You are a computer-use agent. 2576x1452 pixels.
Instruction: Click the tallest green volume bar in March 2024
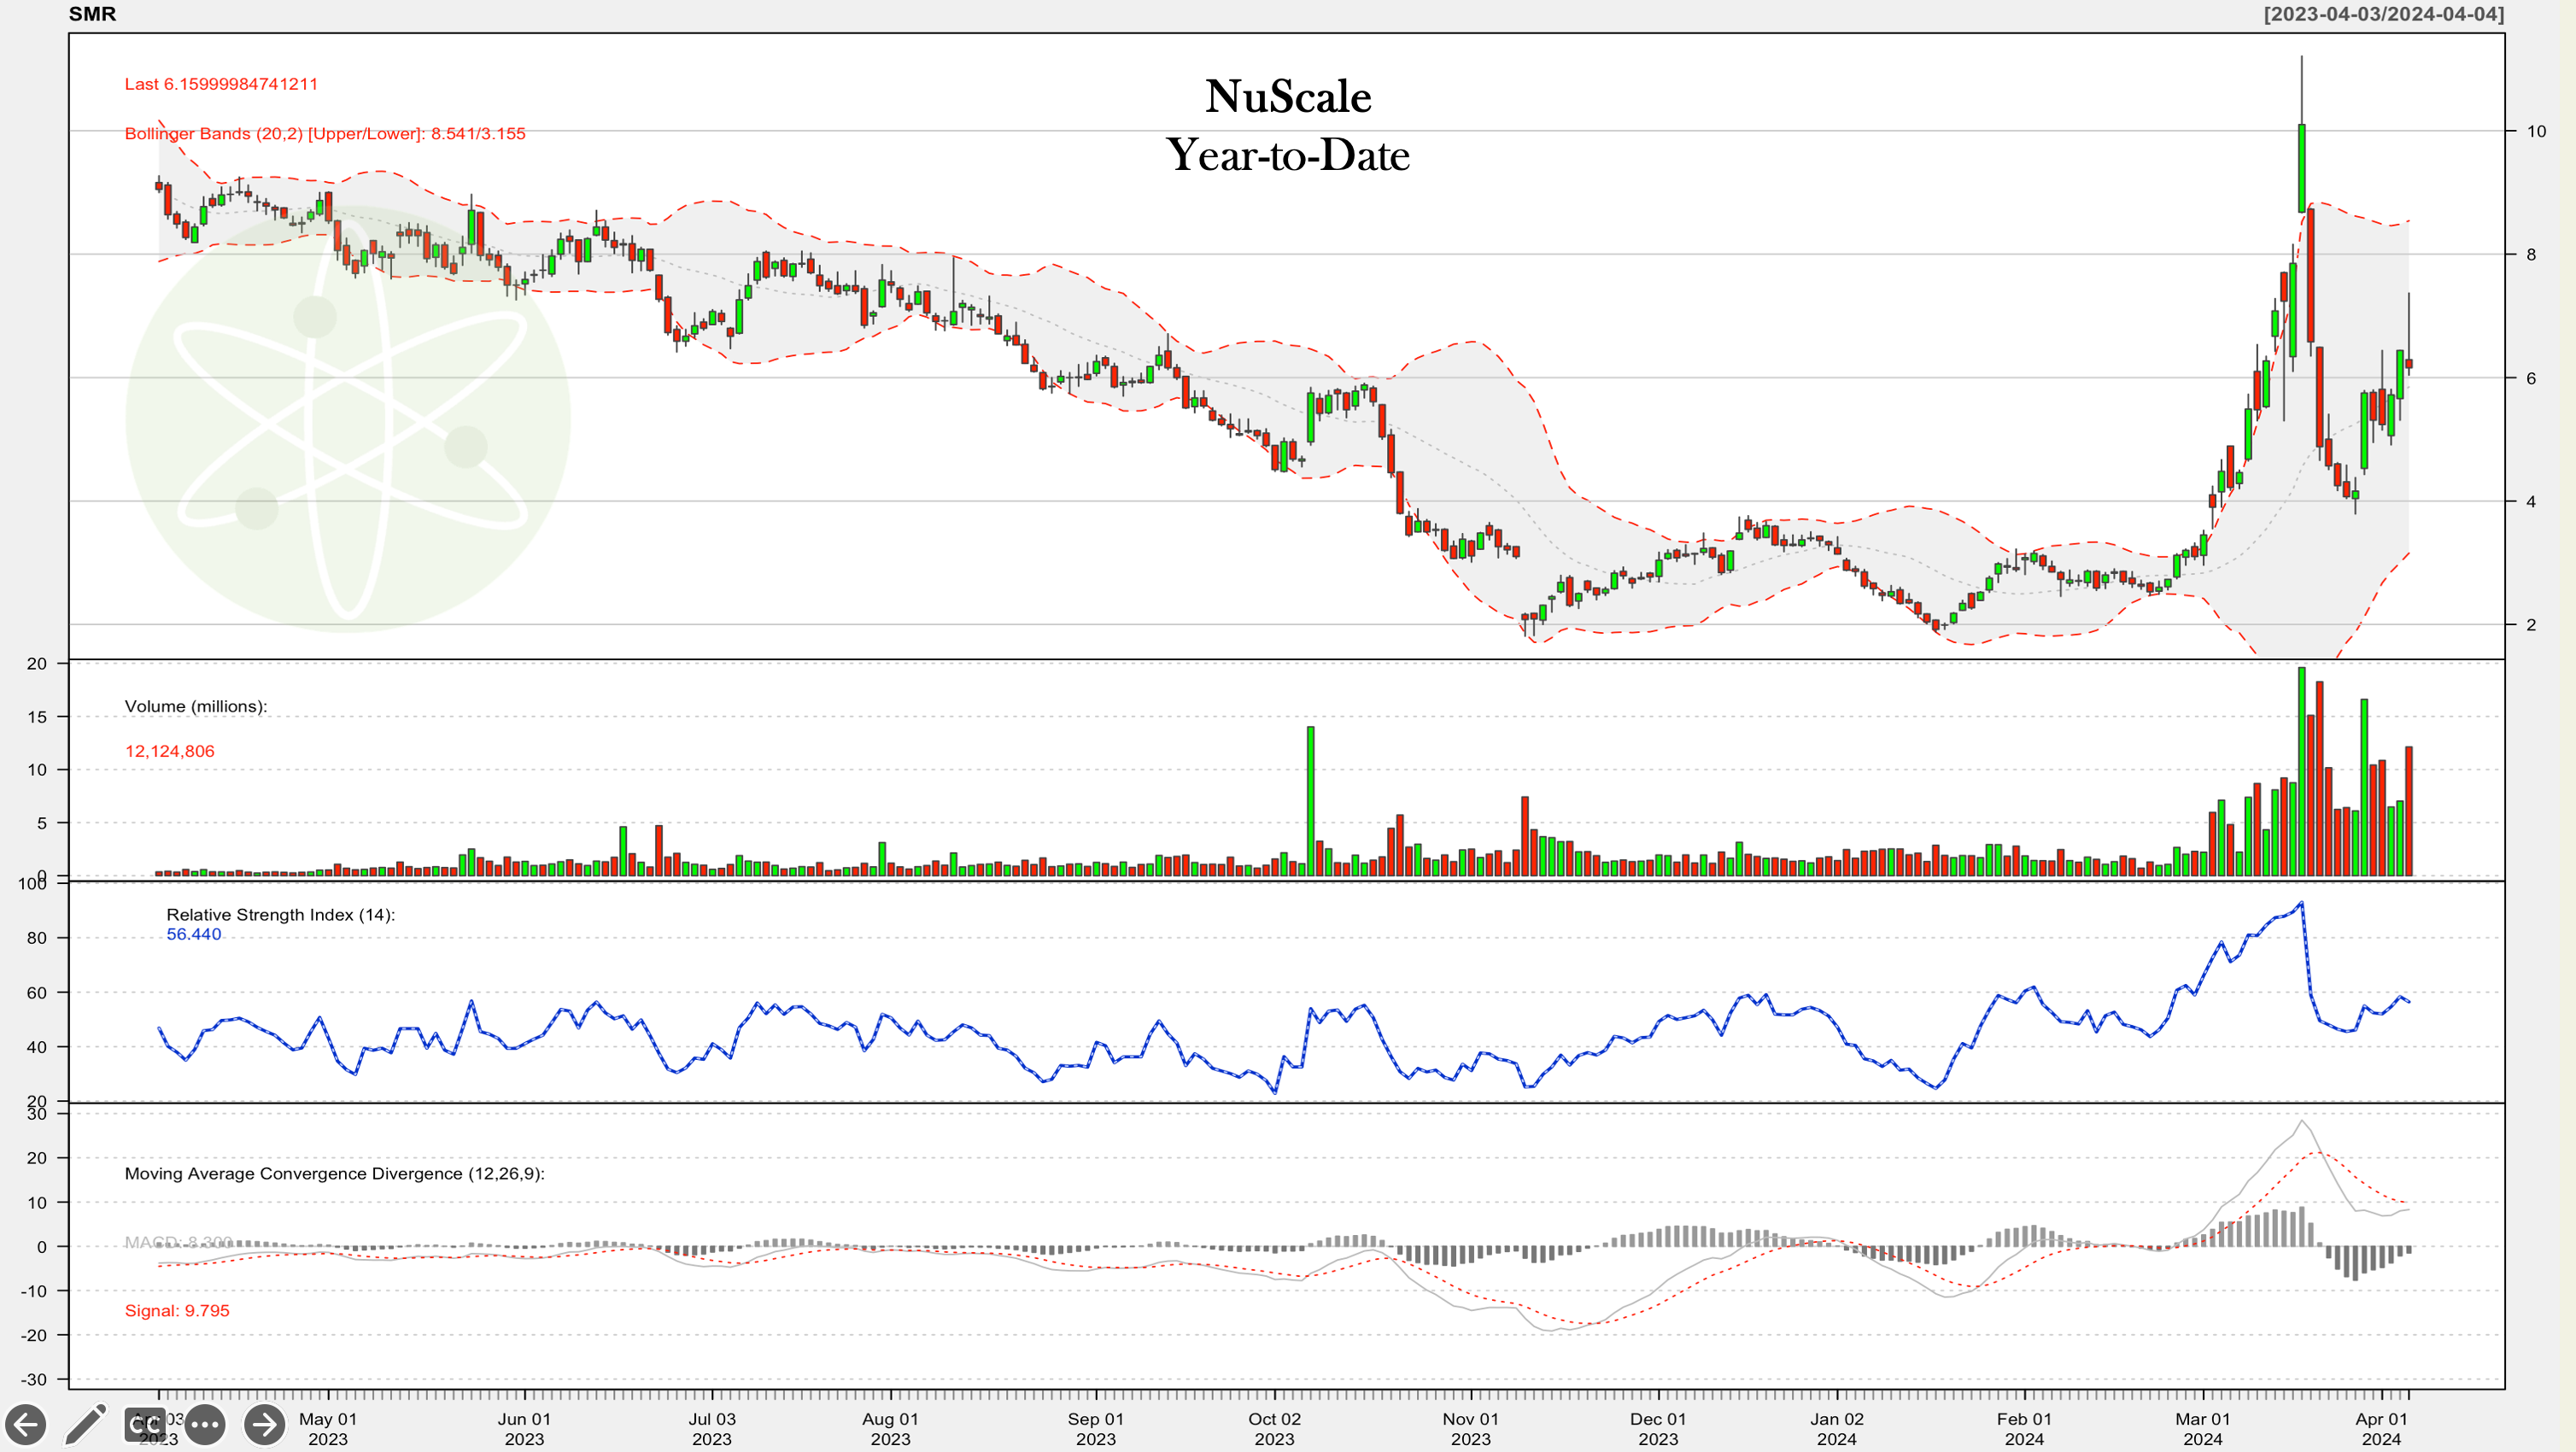click(x=2301, y=770)
